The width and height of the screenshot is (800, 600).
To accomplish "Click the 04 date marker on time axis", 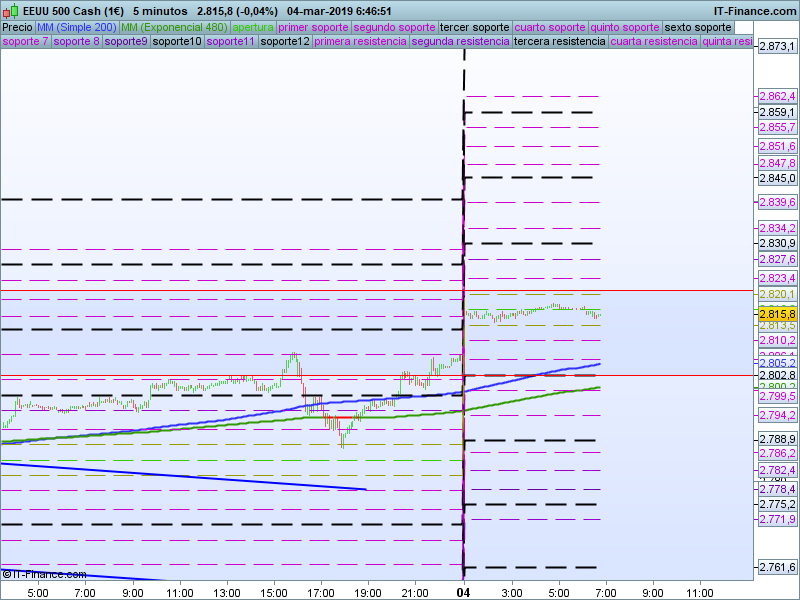I will [x=463, y=593].
